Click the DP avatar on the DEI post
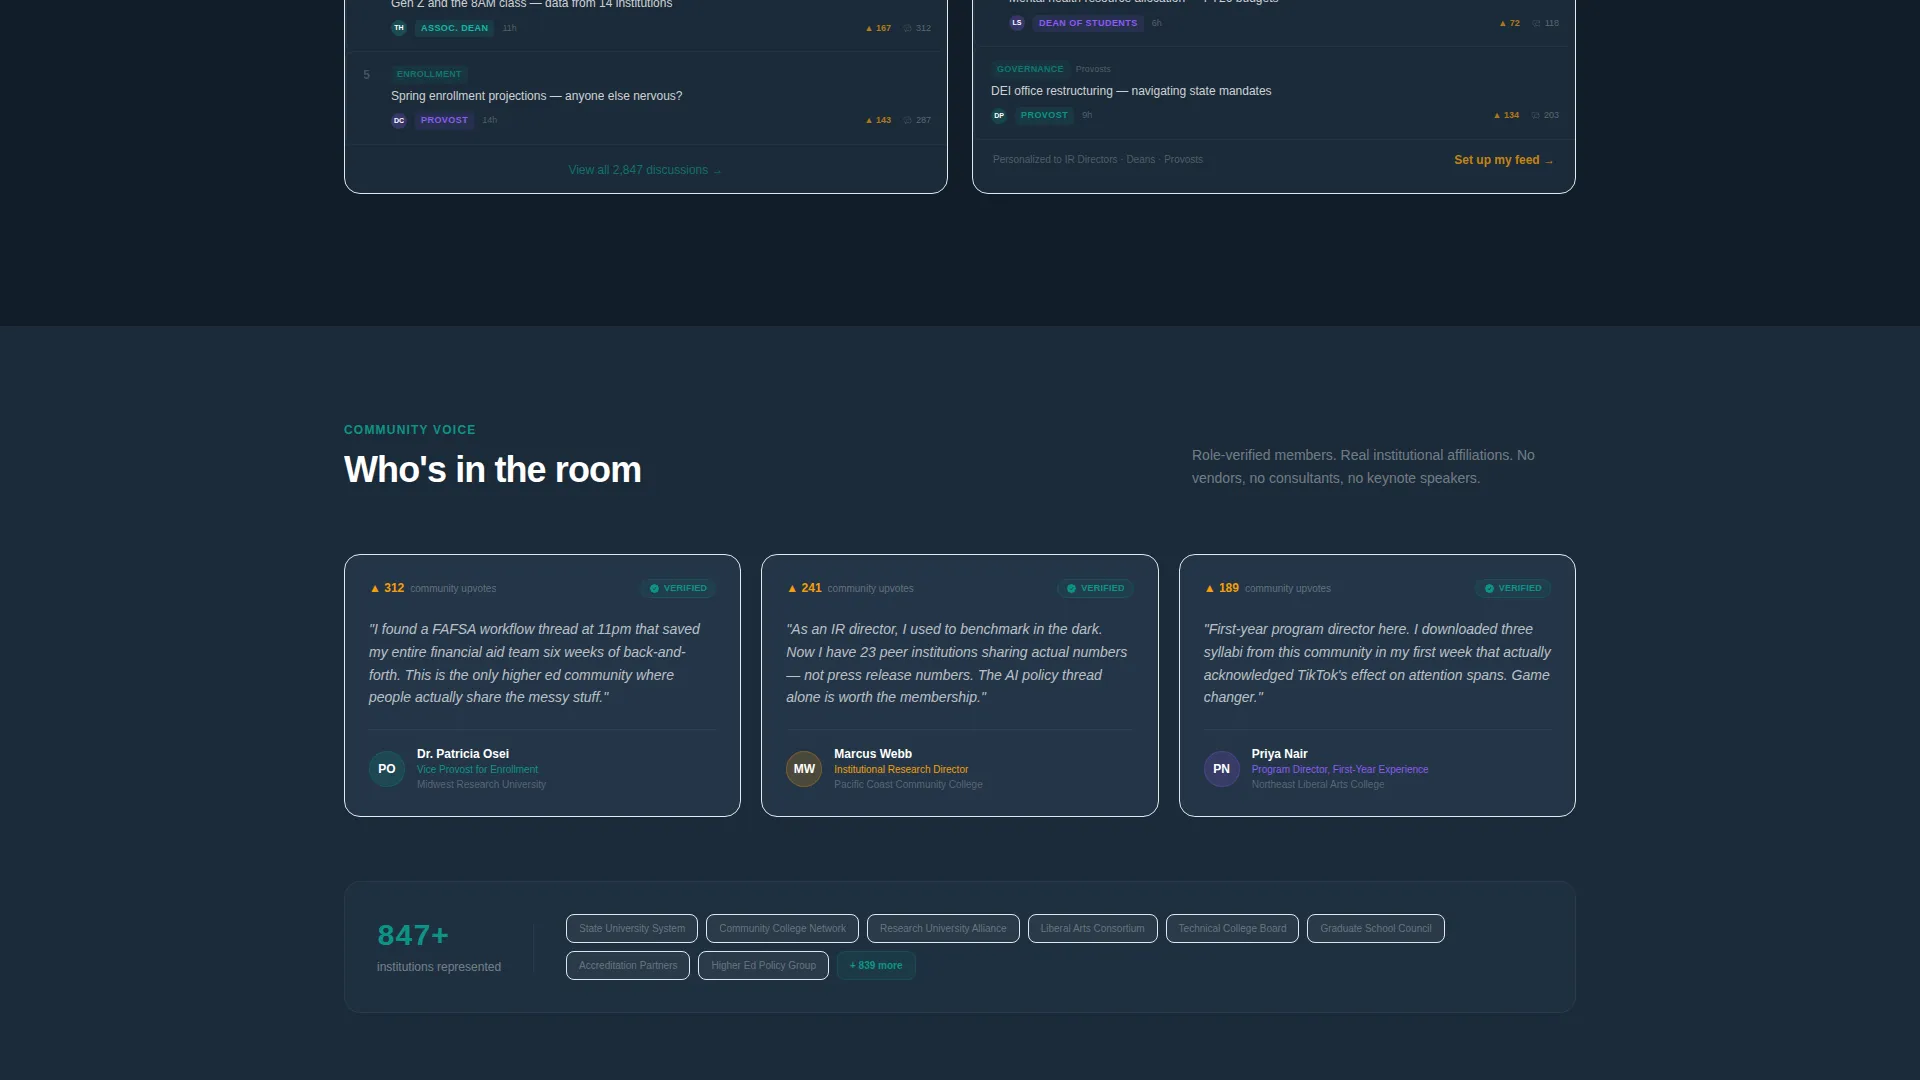Image resolution: width=1920 pixels, height=1080 pixels. click(999, 115)
